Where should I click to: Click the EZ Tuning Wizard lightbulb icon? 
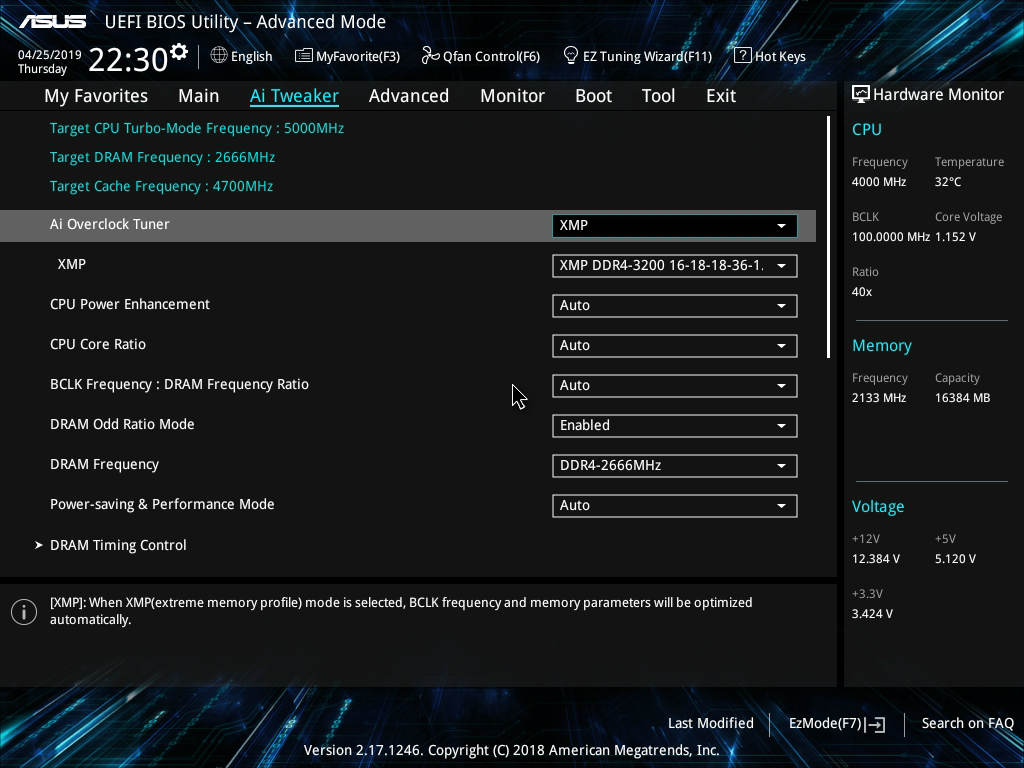(x=571, y=56)
